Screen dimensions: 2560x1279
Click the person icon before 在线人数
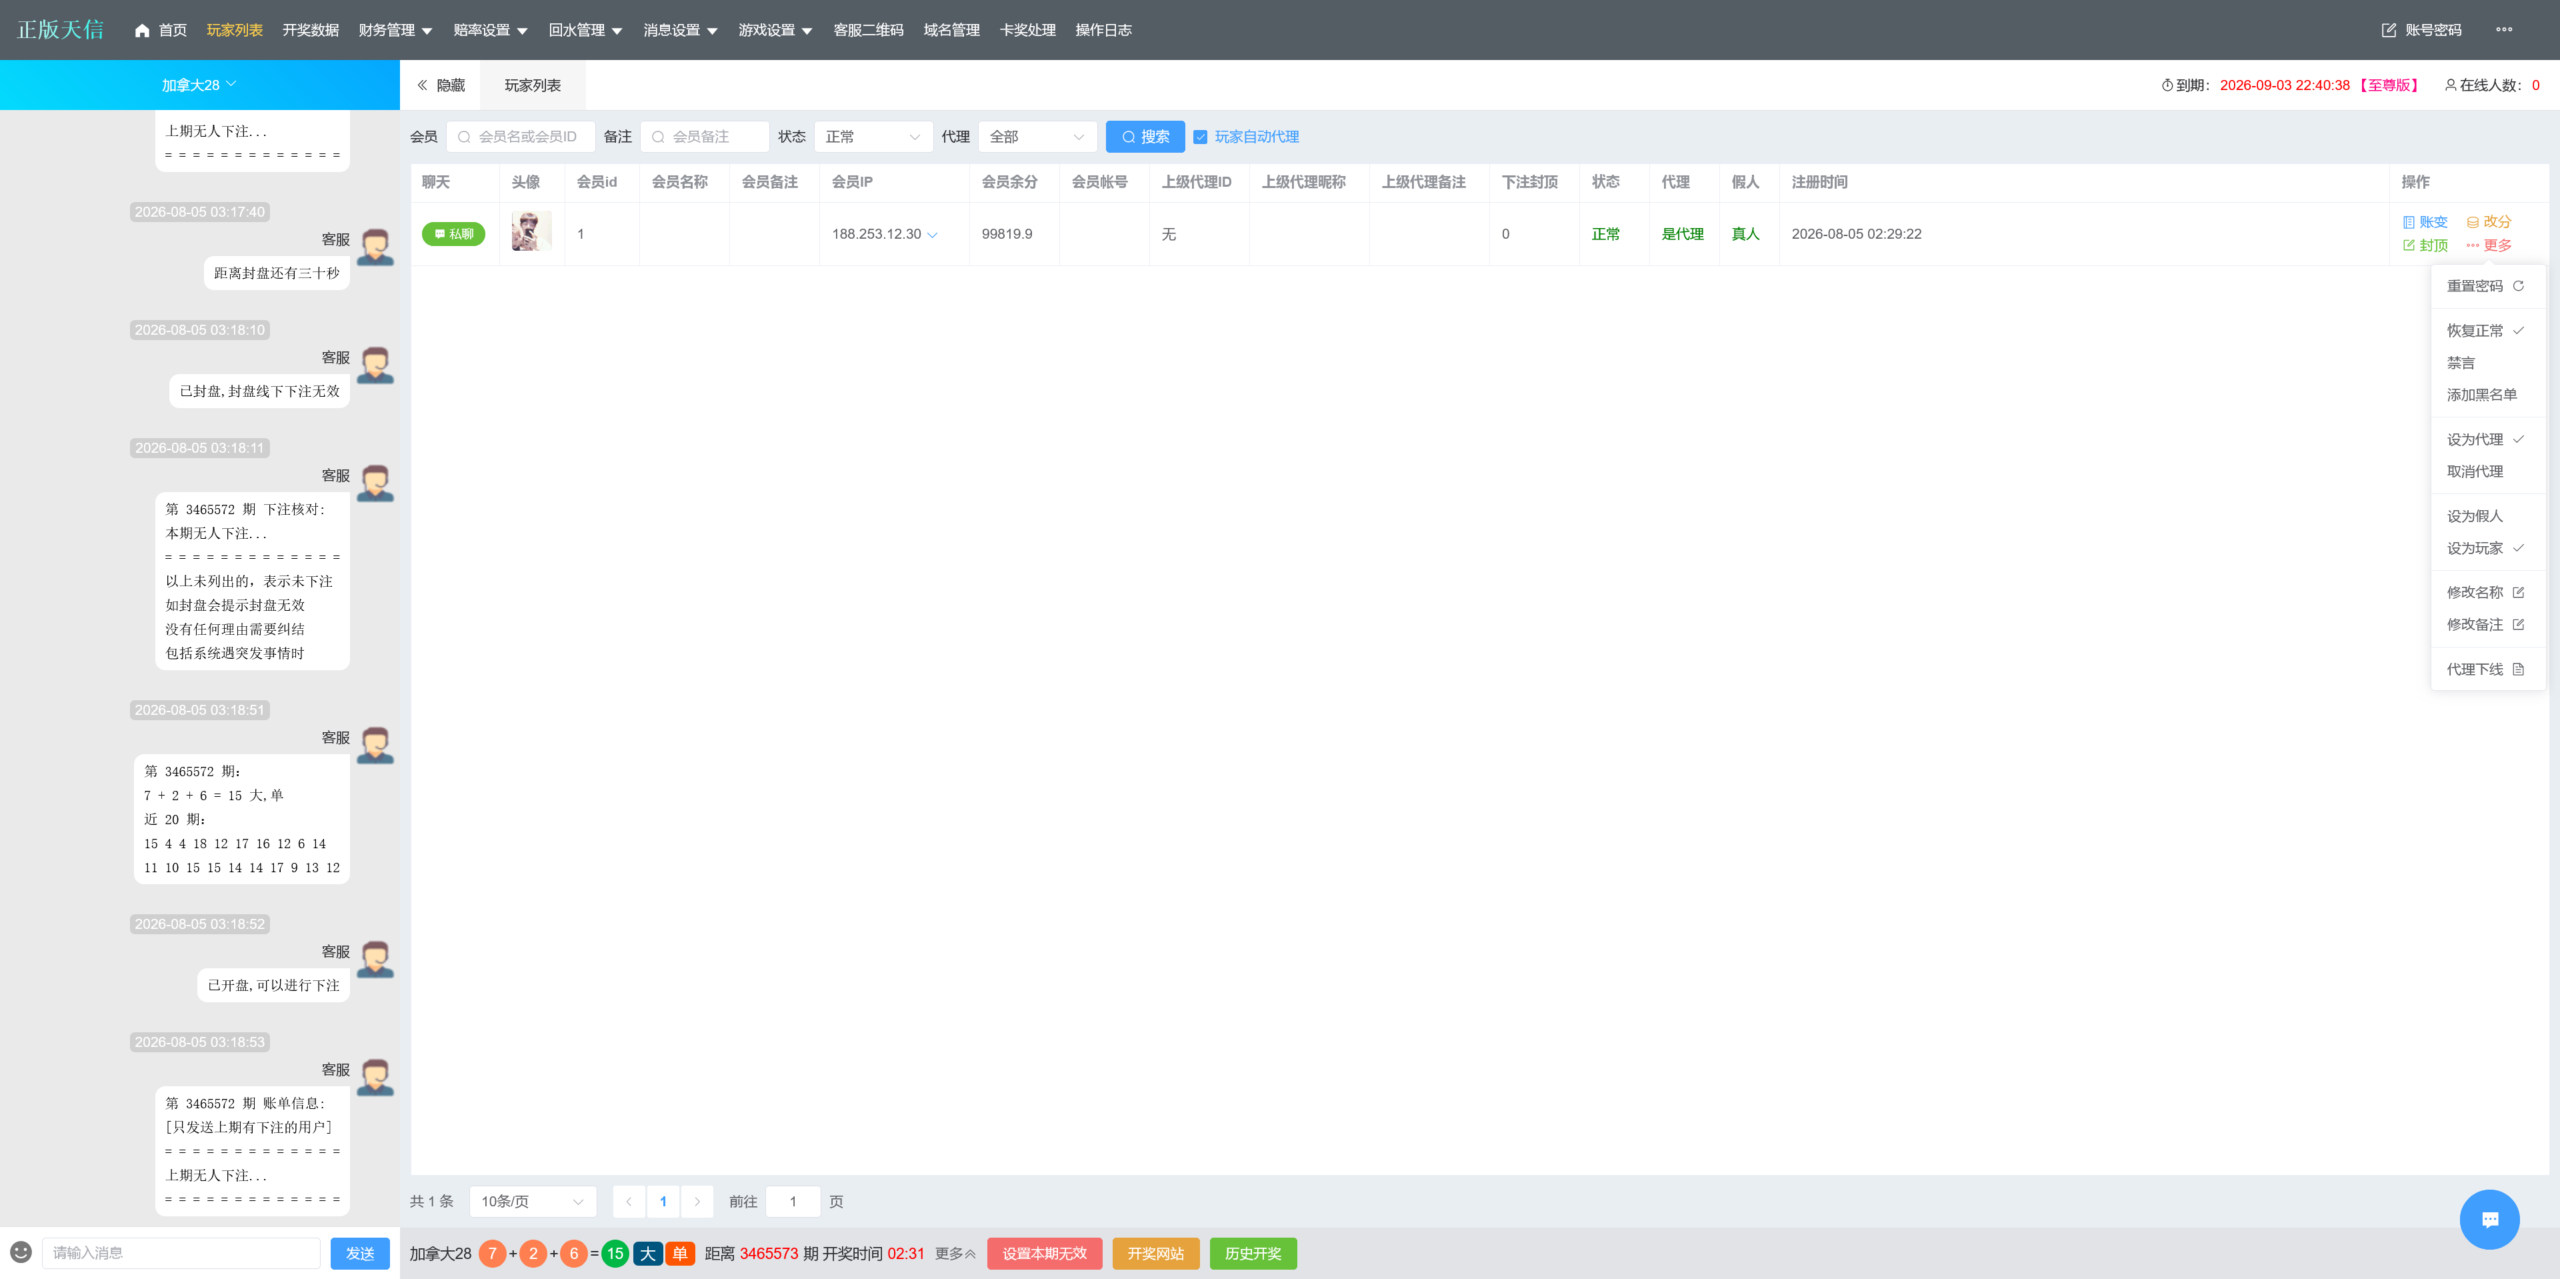(x=2451, y=85)
